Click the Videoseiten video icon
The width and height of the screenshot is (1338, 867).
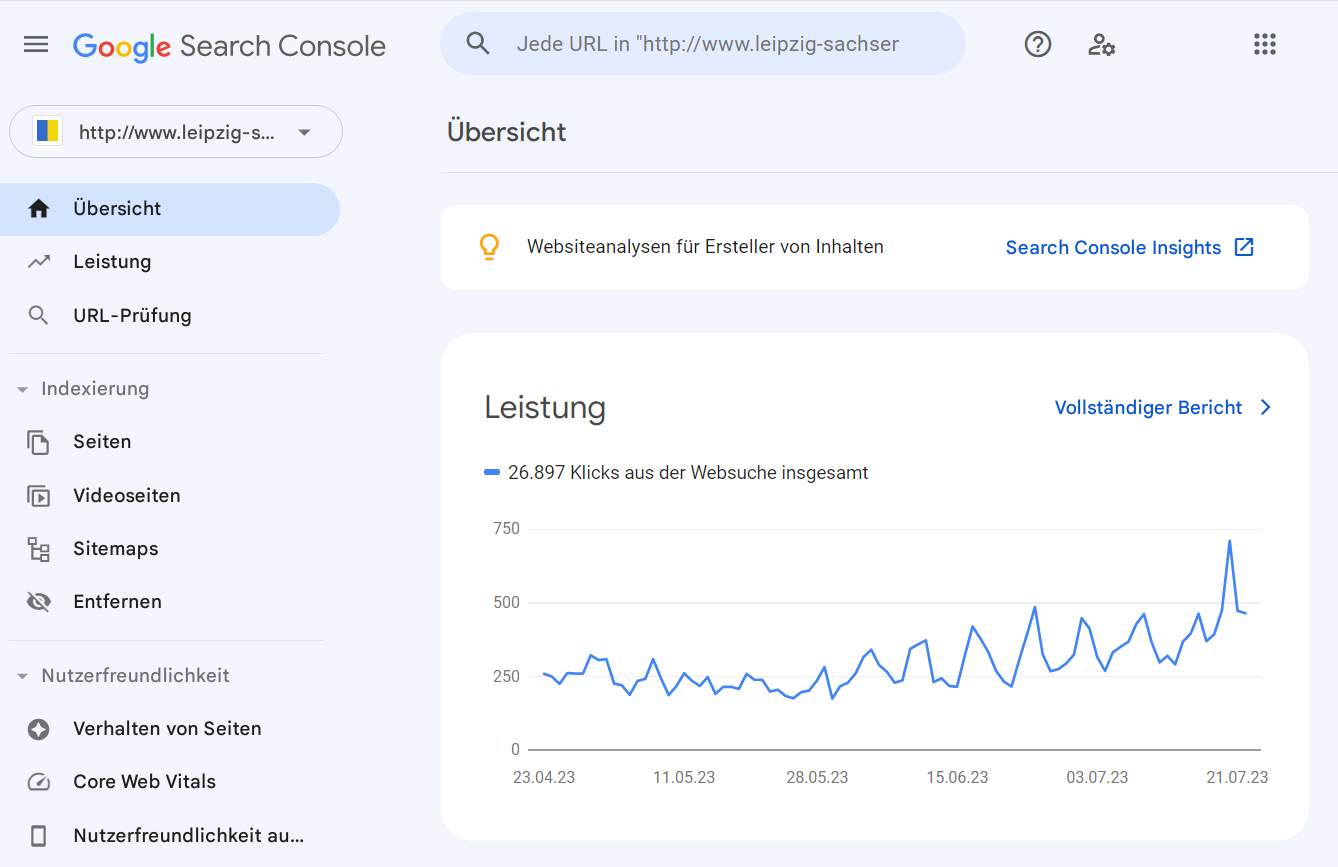tap(39, 495)
